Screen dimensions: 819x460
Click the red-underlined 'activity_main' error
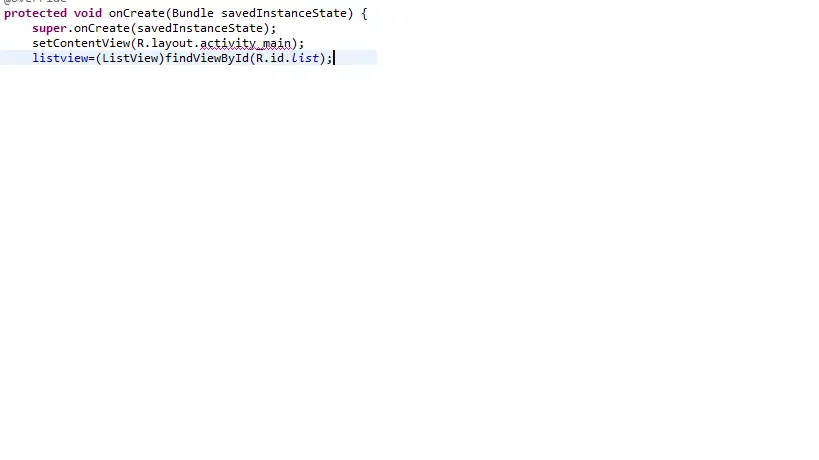(245, 43)
